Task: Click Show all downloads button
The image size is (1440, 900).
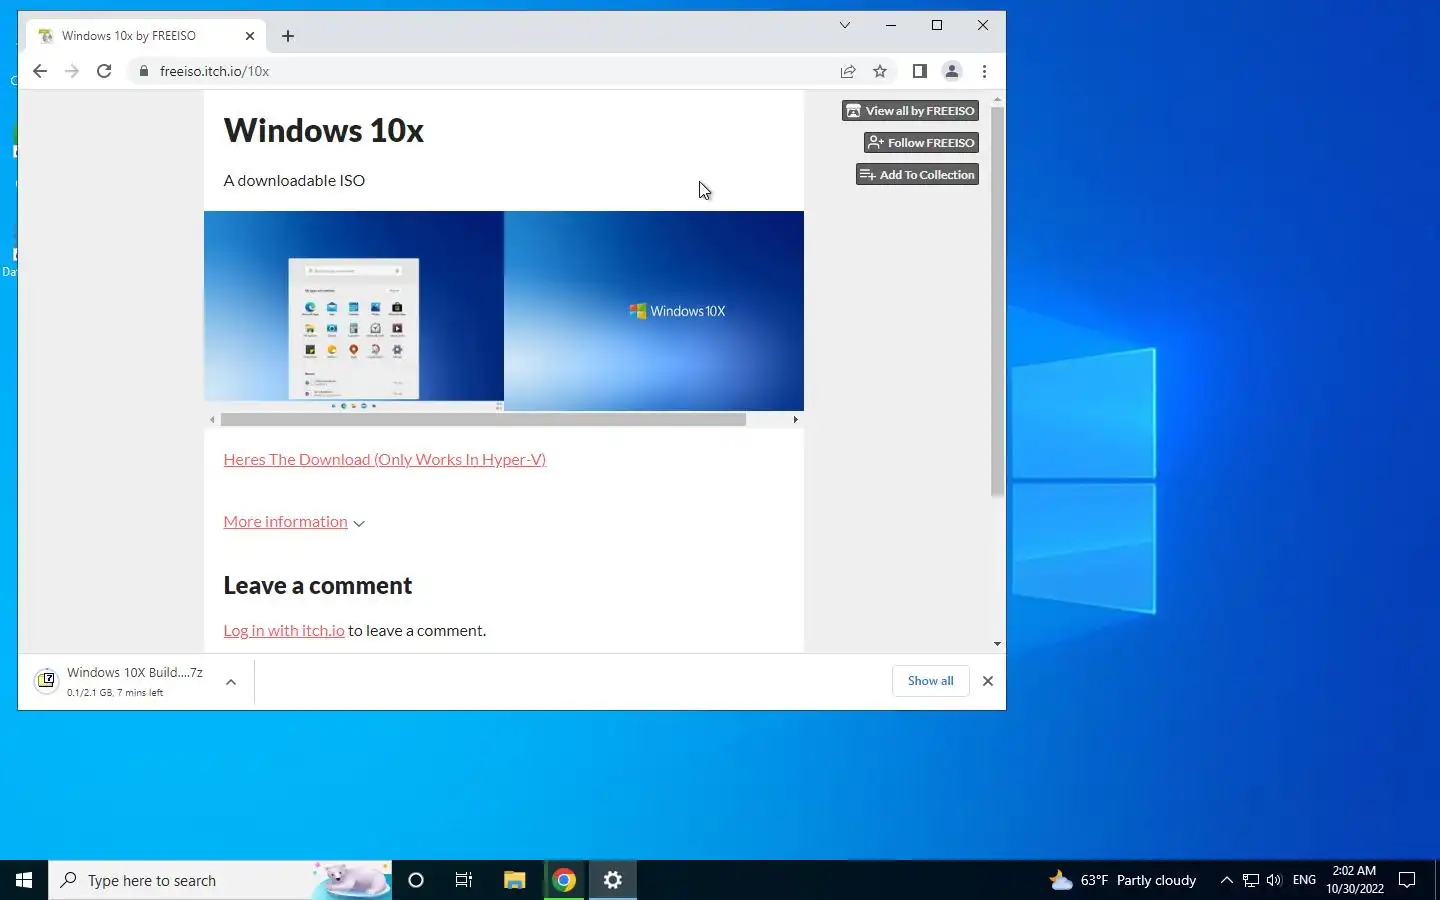Action: (x=931, y=681)
